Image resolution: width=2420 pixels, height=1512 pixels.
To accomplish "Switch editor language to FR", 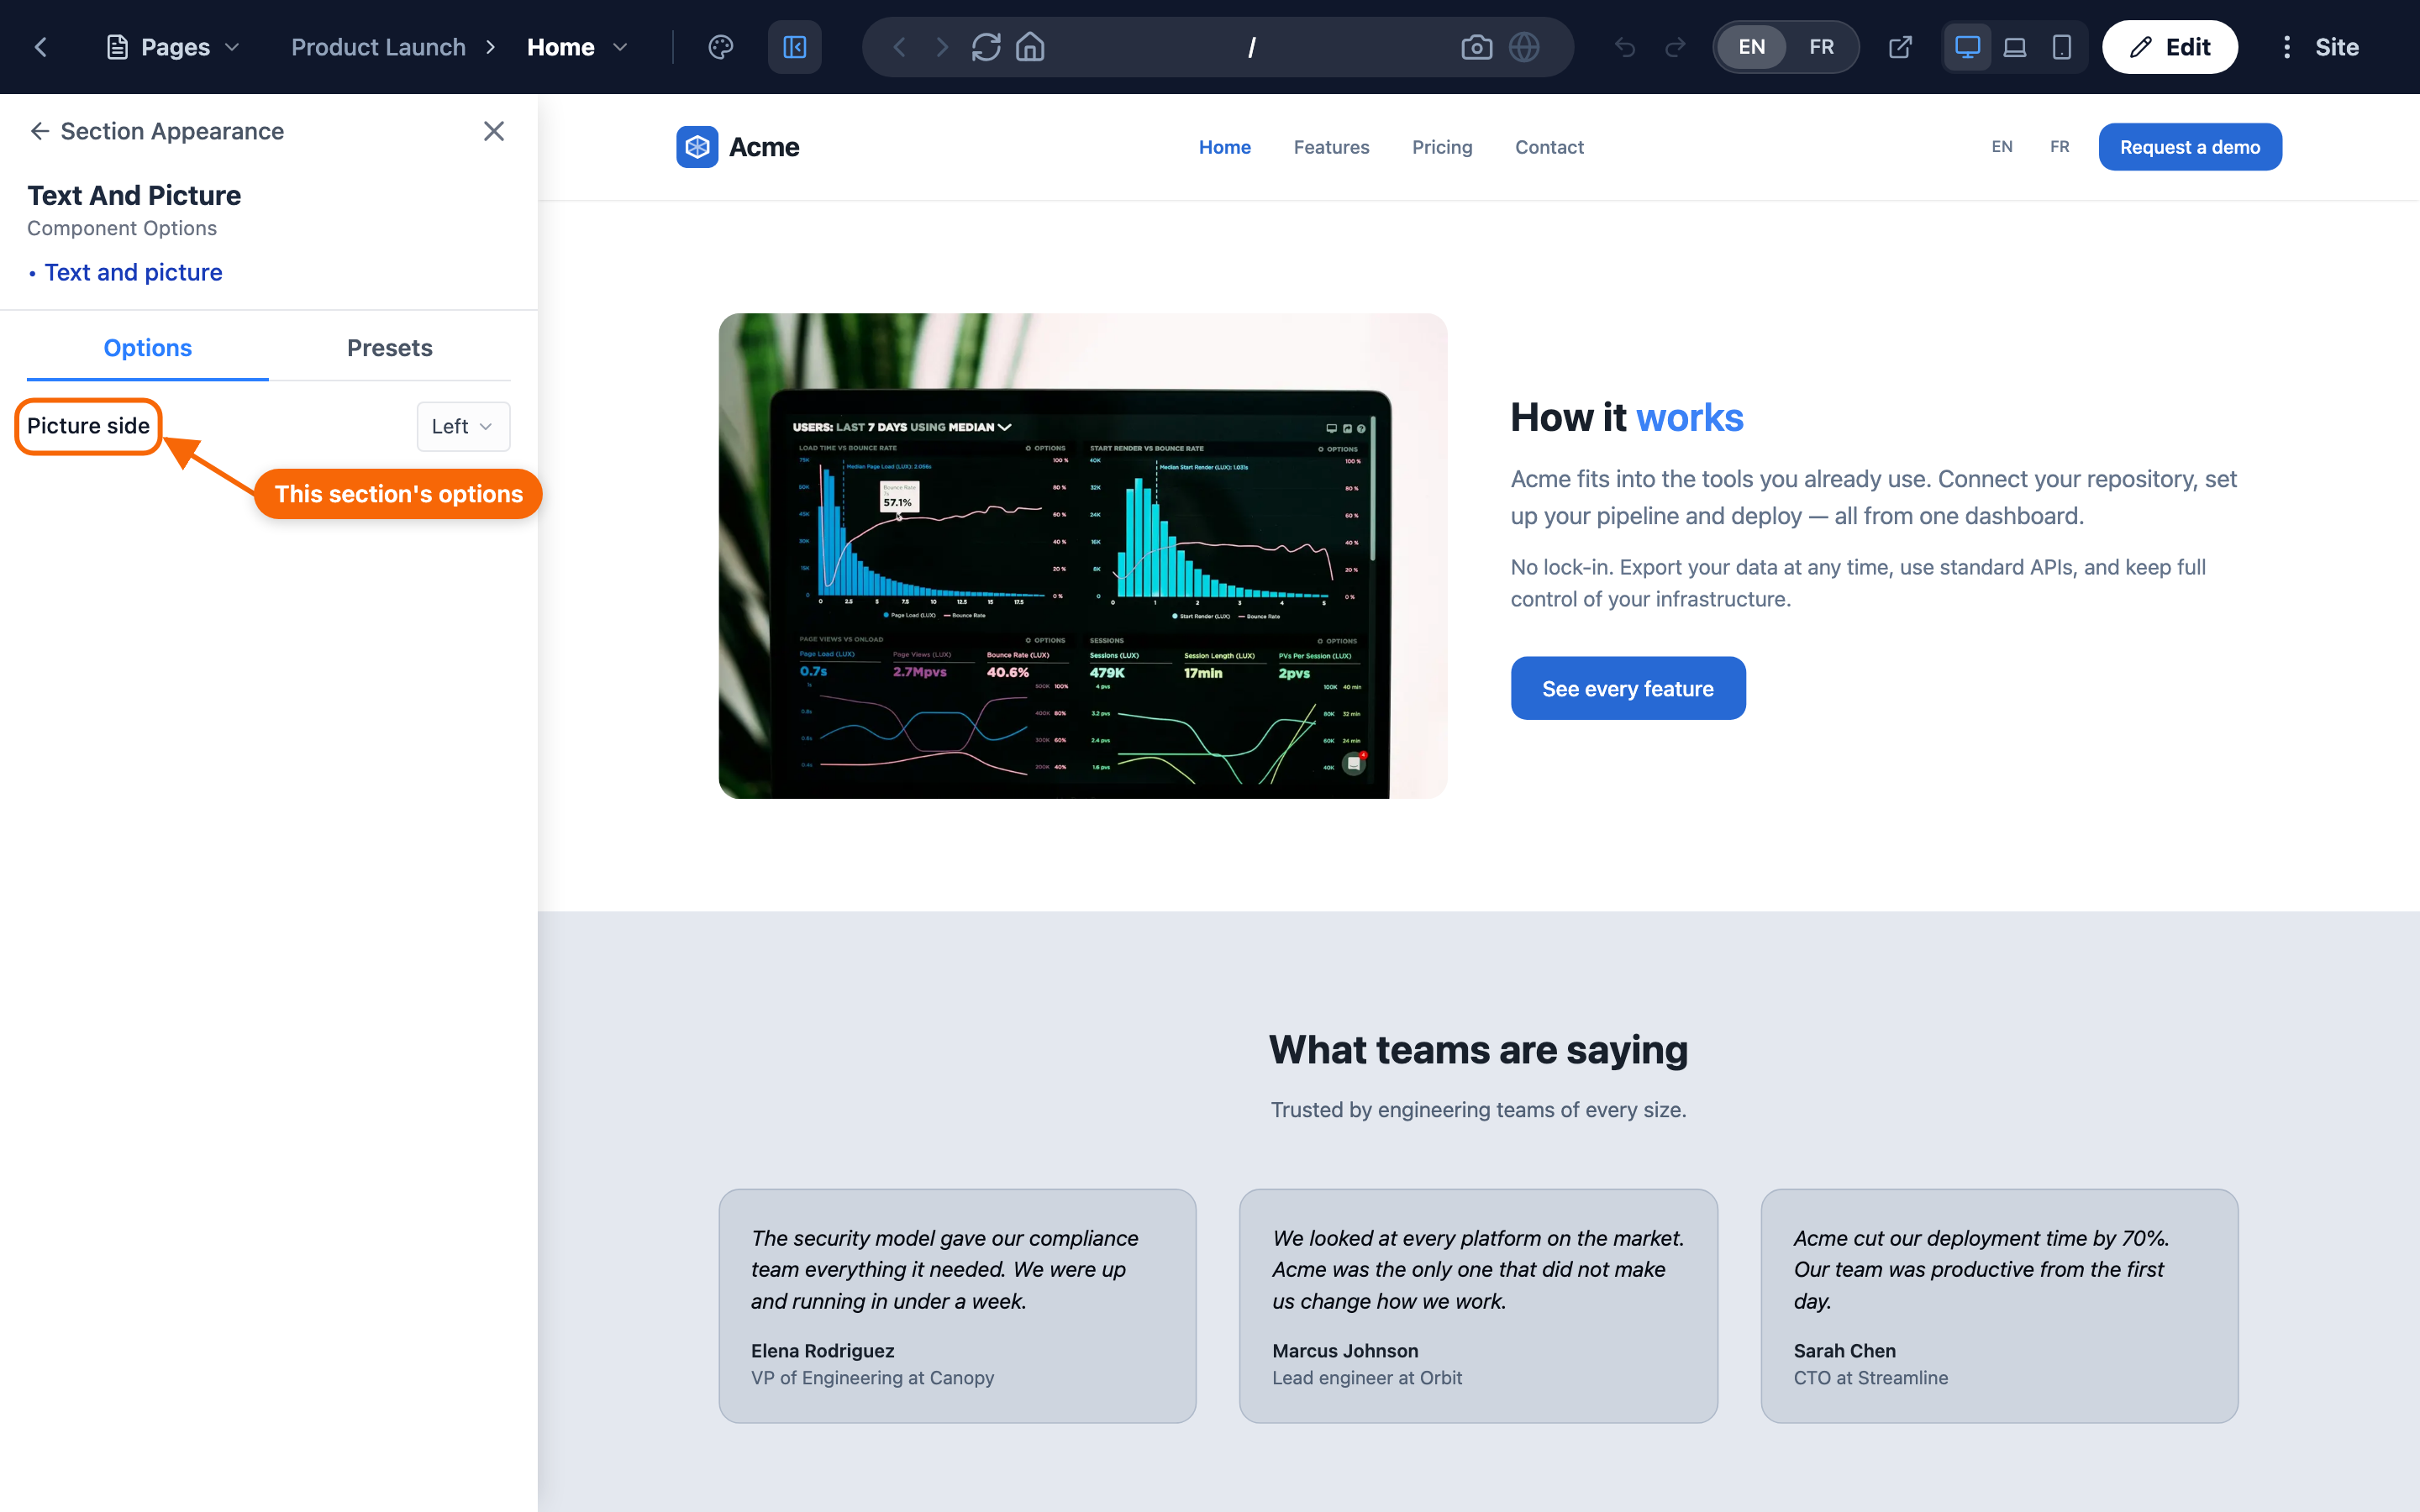I will (1822, 47).
